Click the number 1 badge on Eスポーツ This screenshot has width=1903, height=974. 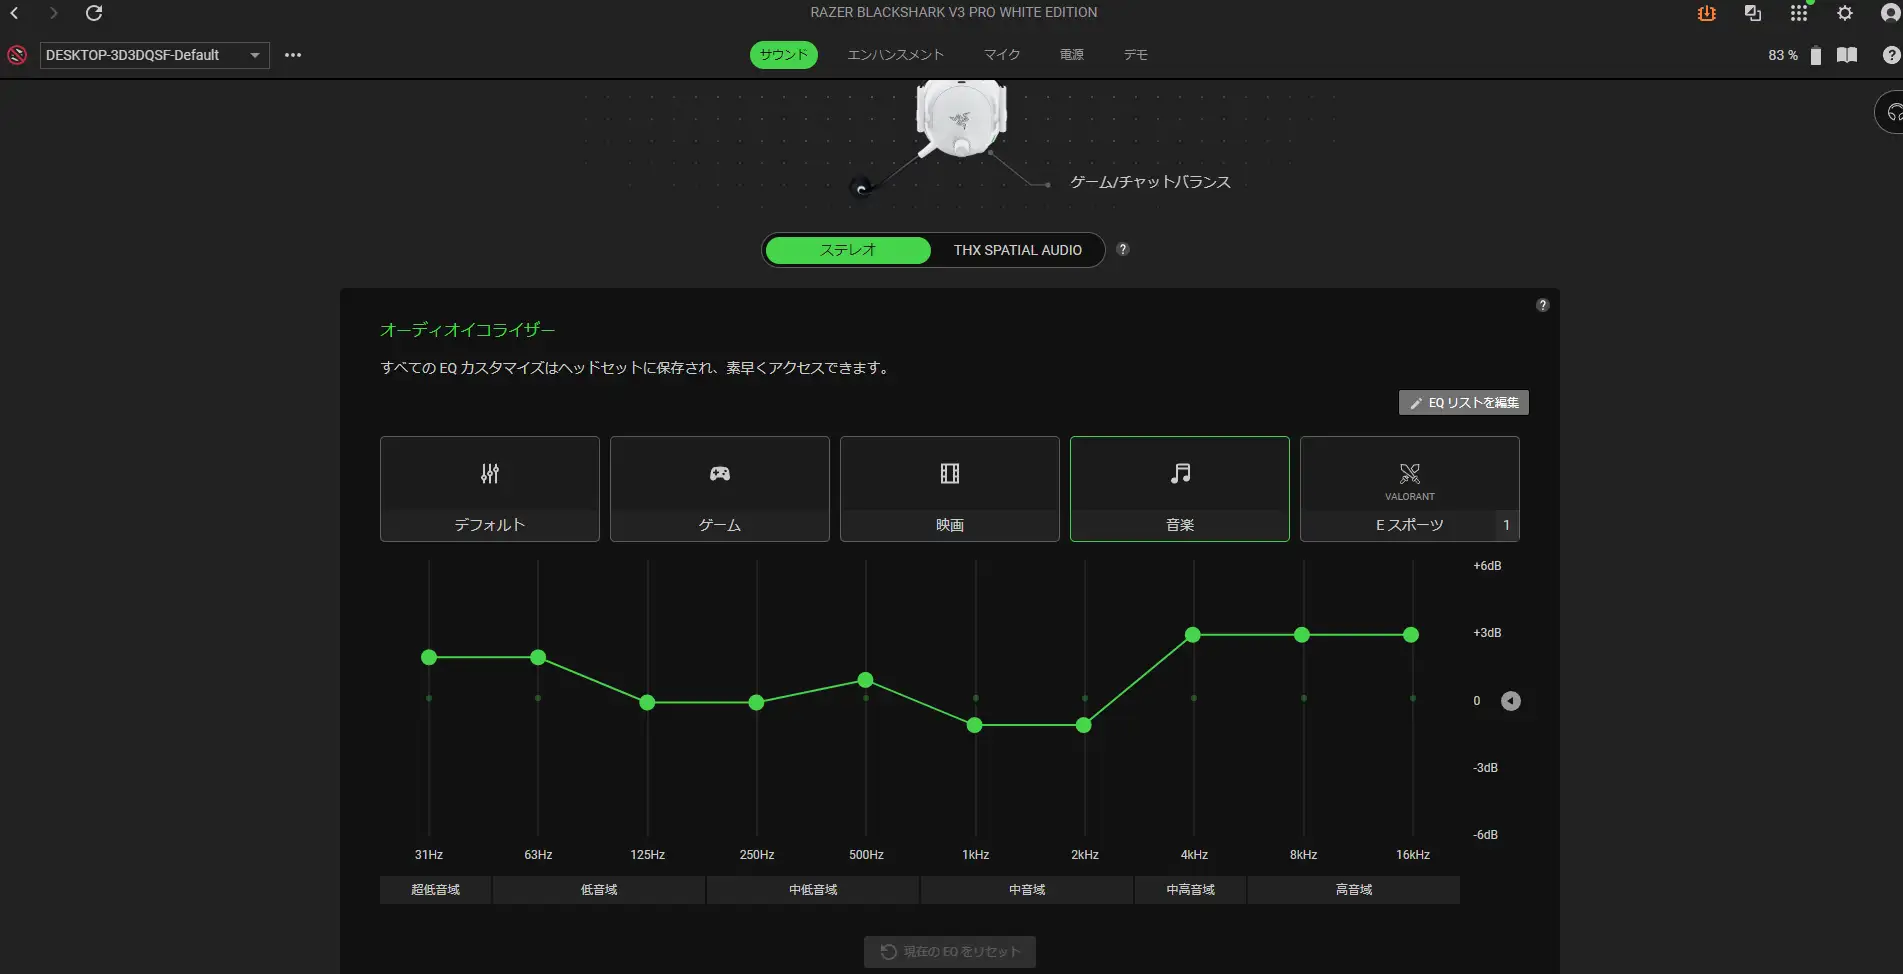pyautogui.click(x=1507, y=525)
